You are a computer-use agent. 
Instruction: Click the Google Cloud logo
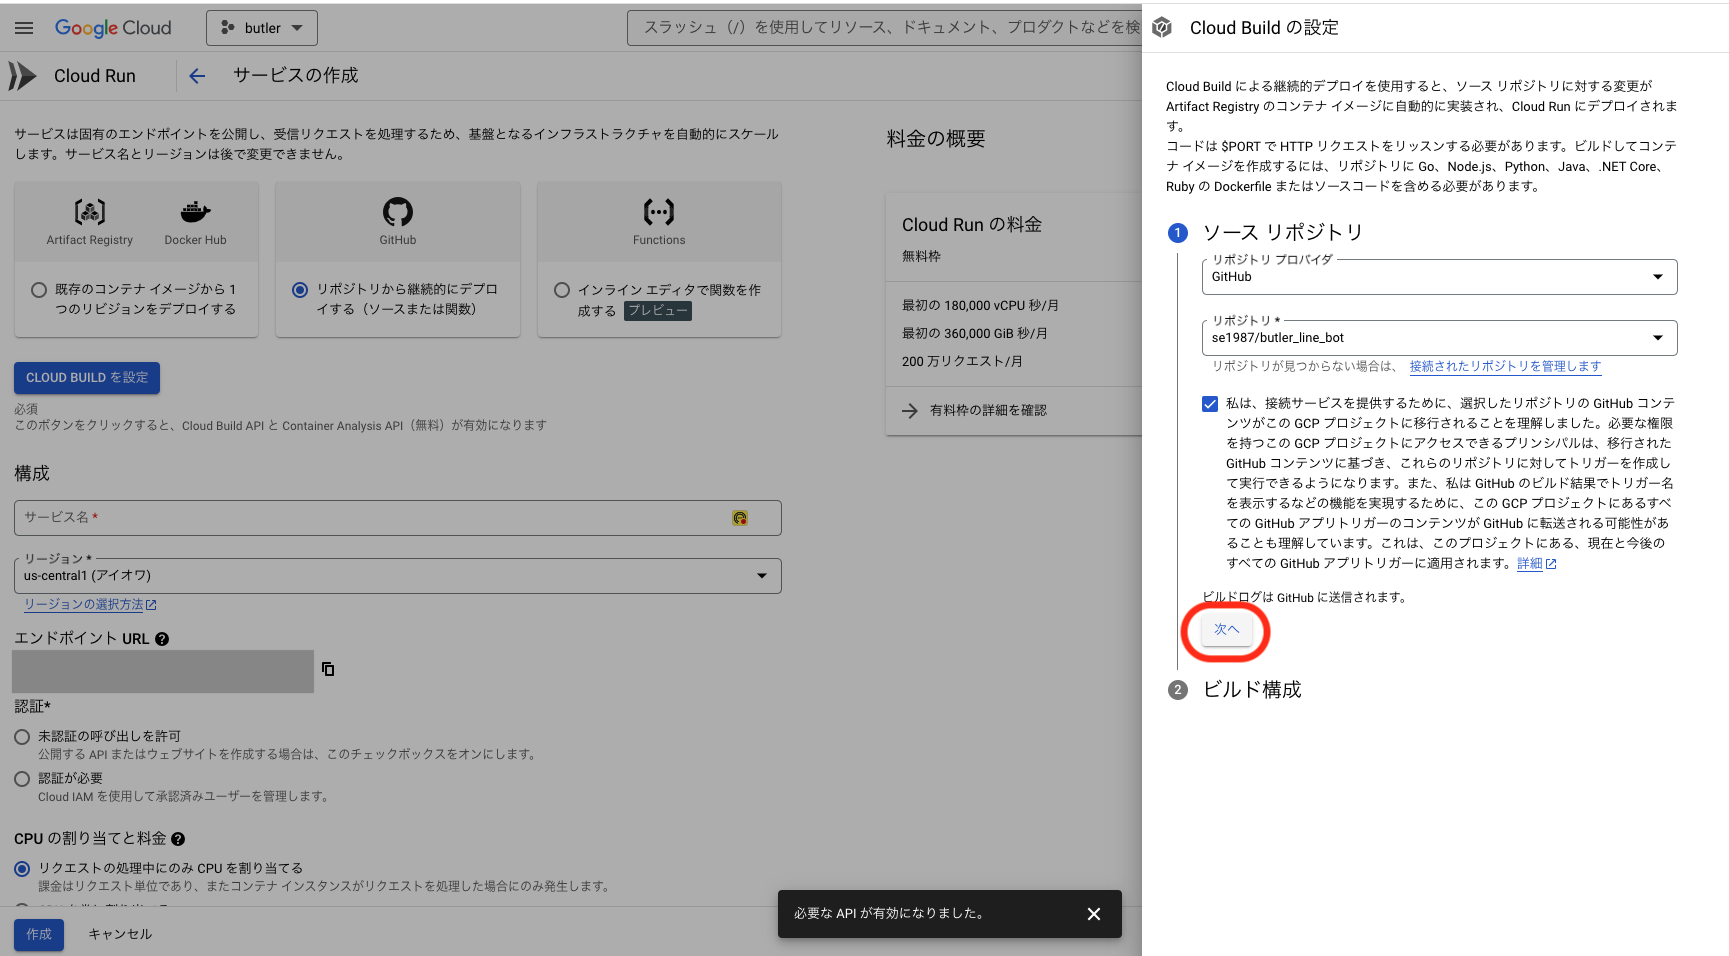click(113, 27)
